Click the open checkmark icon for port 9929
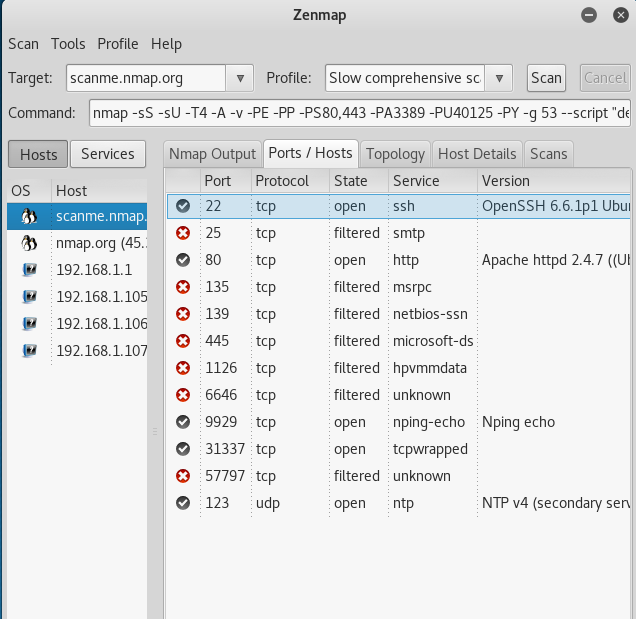The height and width of the screenshot is (619, 636). pos(183,422)
